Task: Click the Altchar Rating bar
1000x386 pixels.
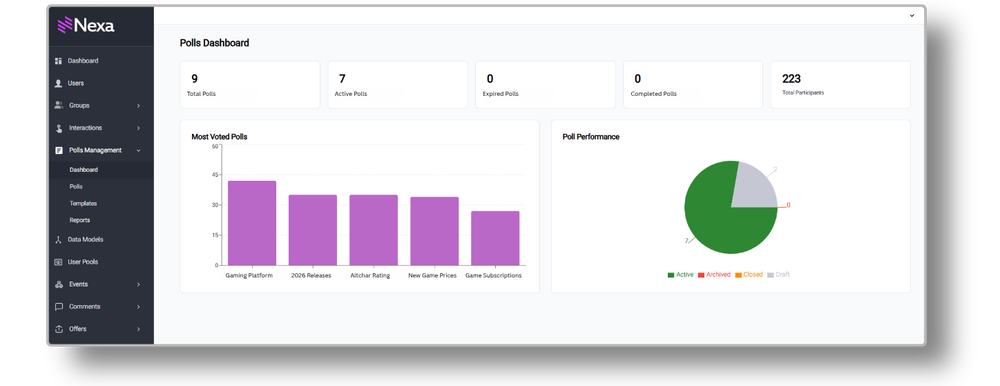Action: [x=374, y=230]
